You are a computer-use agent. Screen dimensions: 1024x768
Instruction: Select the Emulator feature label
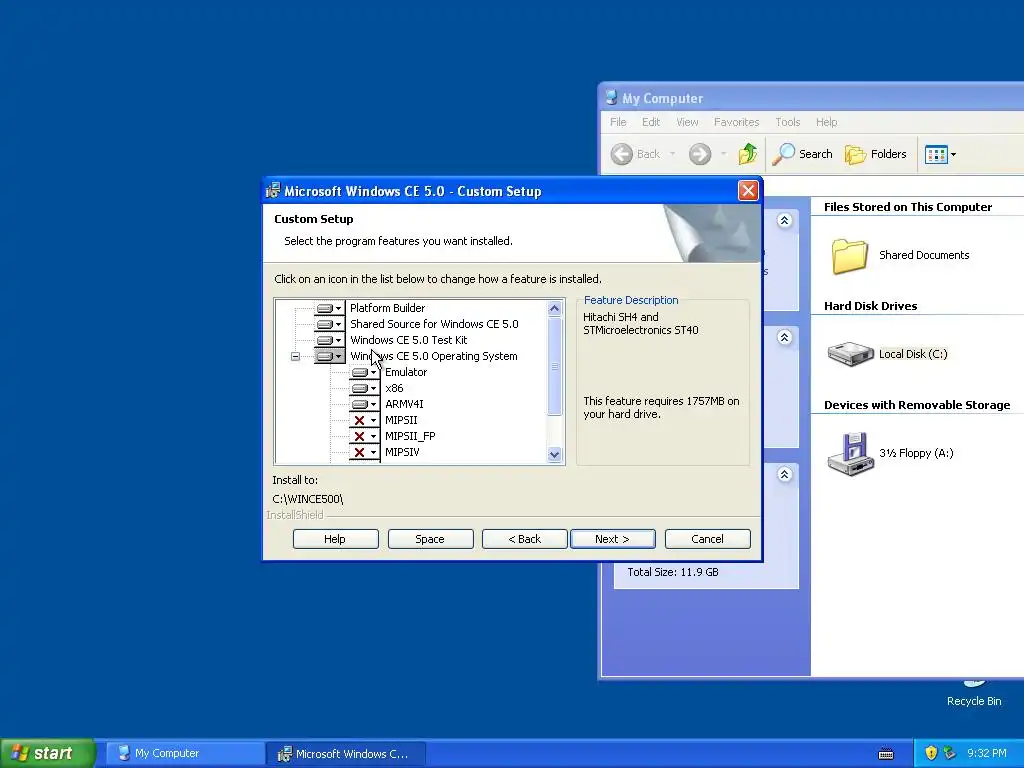406,372
